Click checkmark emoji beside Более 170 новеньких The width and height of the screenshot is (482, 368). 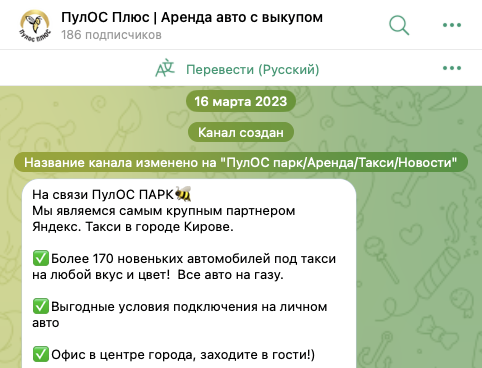(41, 259)
